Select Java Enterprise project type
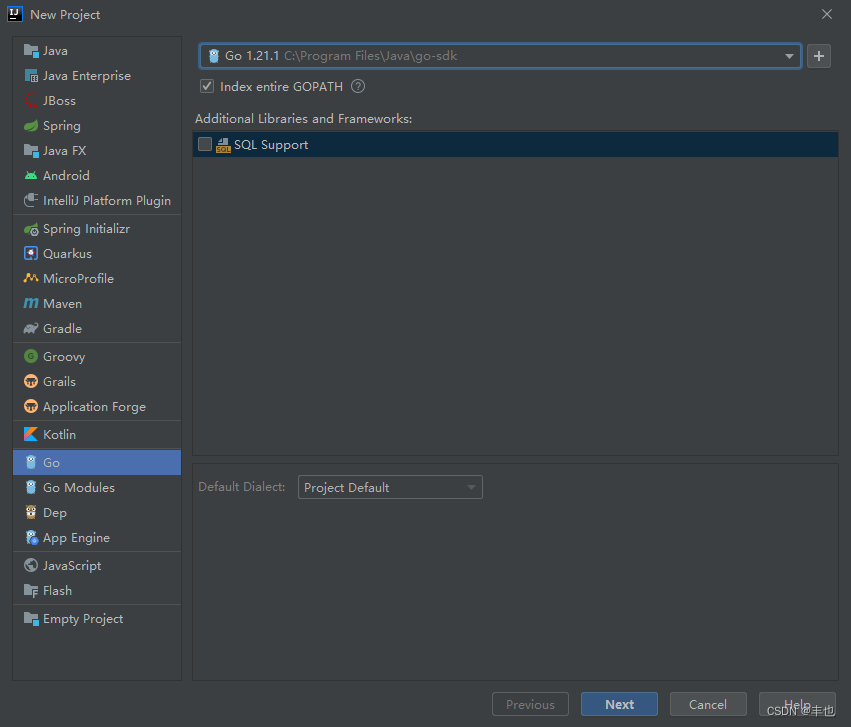Image resolution: width=851 pixels, height=727 pixels. (97, 75)
